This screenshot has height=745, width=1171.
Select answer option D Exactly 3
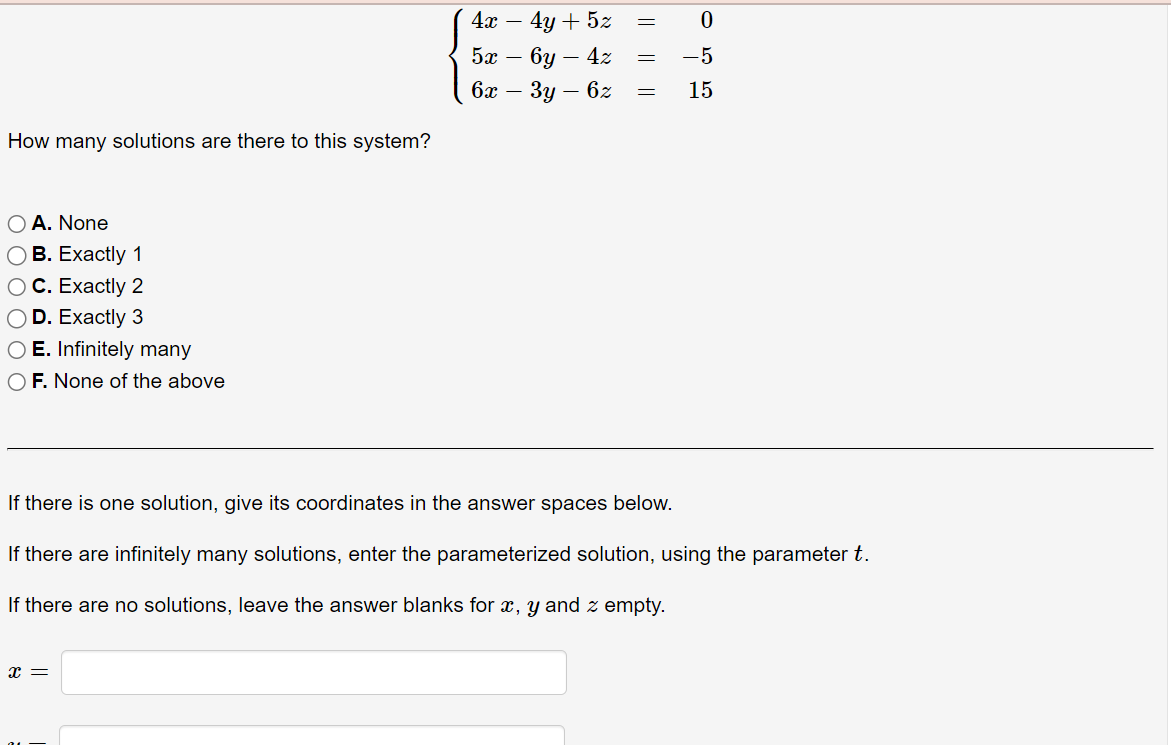click(x=16, y=317)
